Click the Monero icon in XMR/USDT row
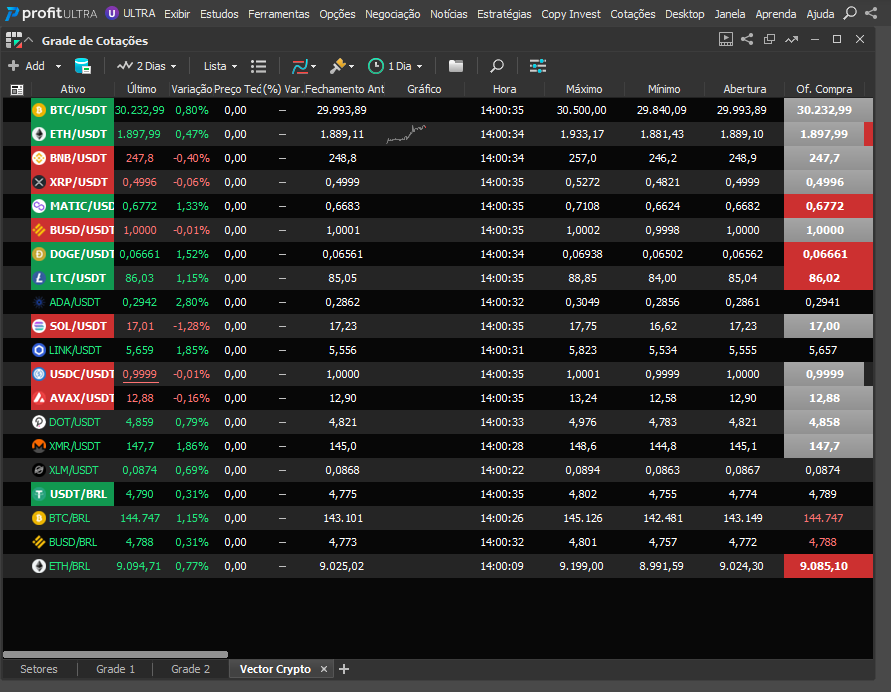891x692 pixels. (x=39, y=446)
